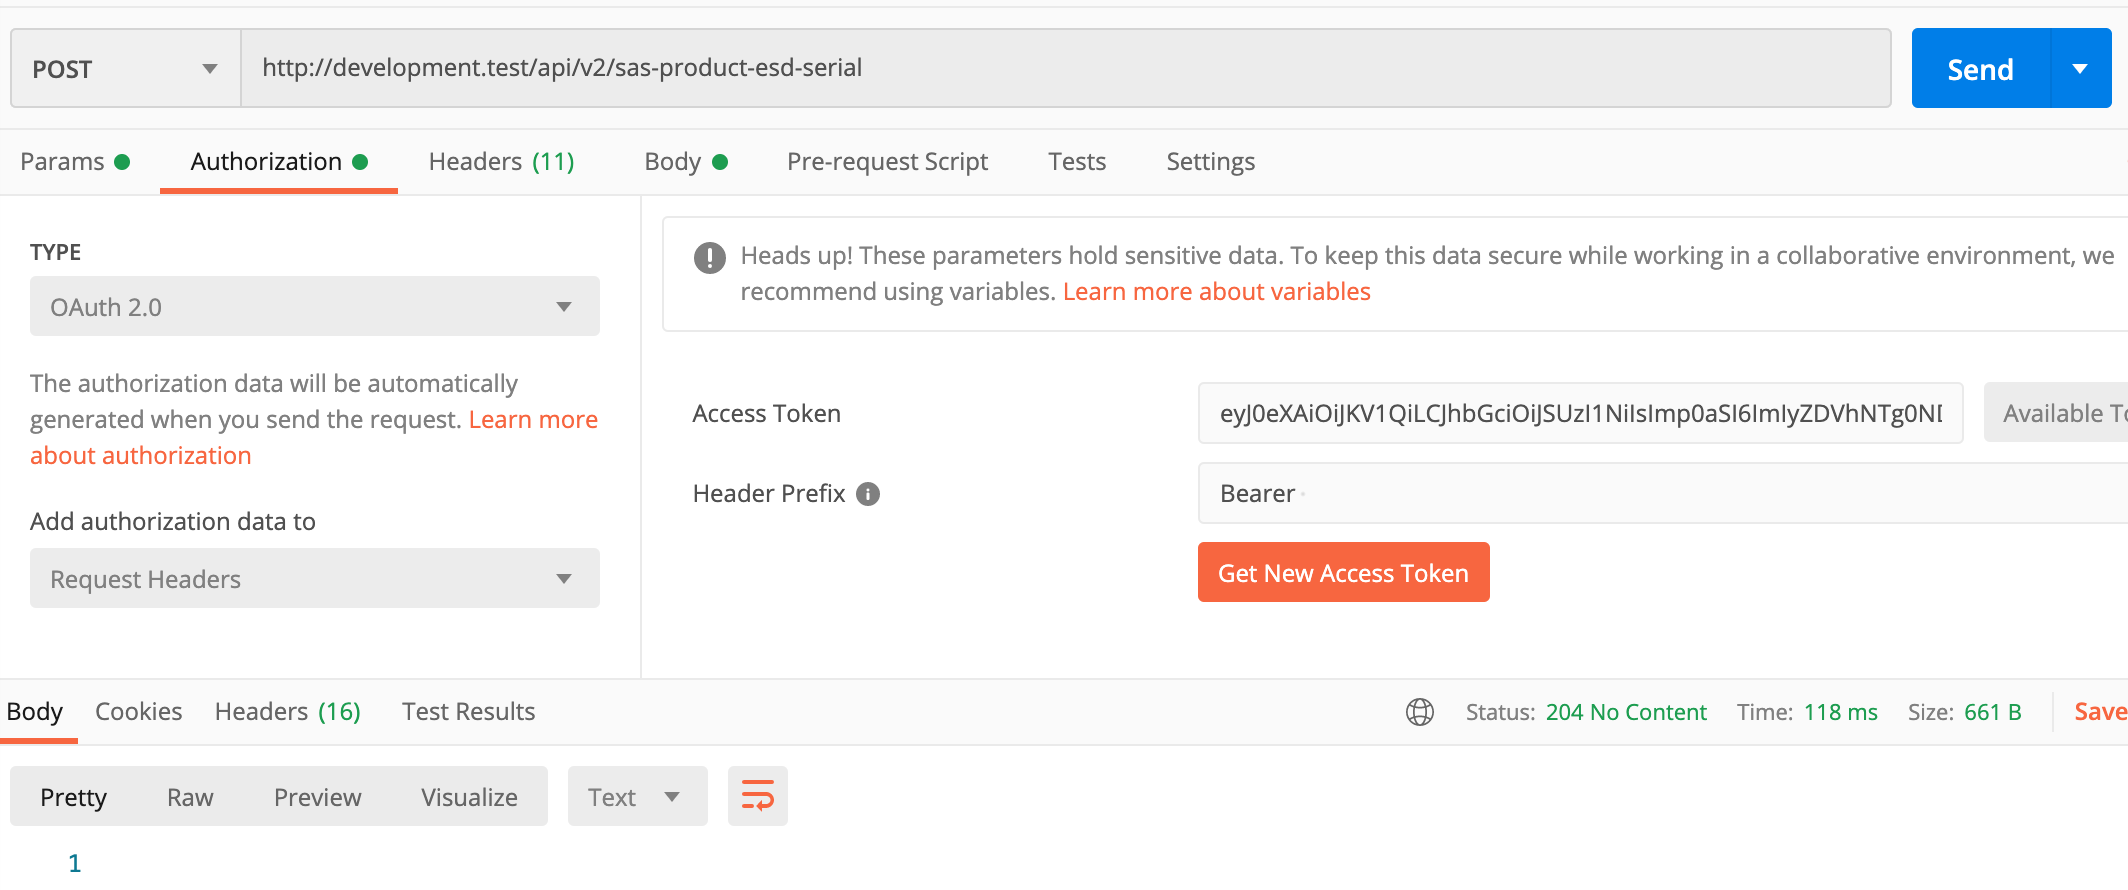The height and width of the screenshot is (890, 2128).
Task: Open the Test Results response tab
Action: [468, 712]
